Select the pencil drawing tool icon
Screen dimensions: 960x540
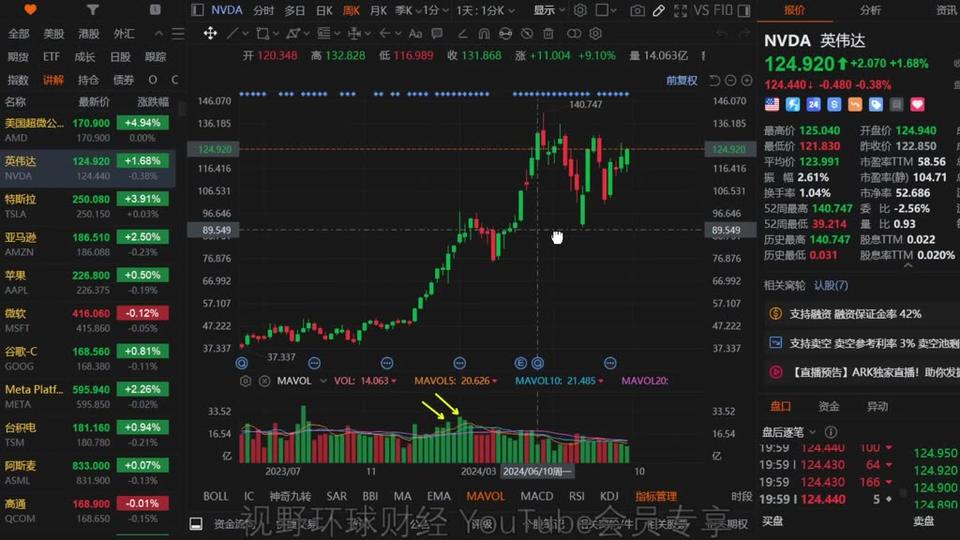(x=659, y=10)
